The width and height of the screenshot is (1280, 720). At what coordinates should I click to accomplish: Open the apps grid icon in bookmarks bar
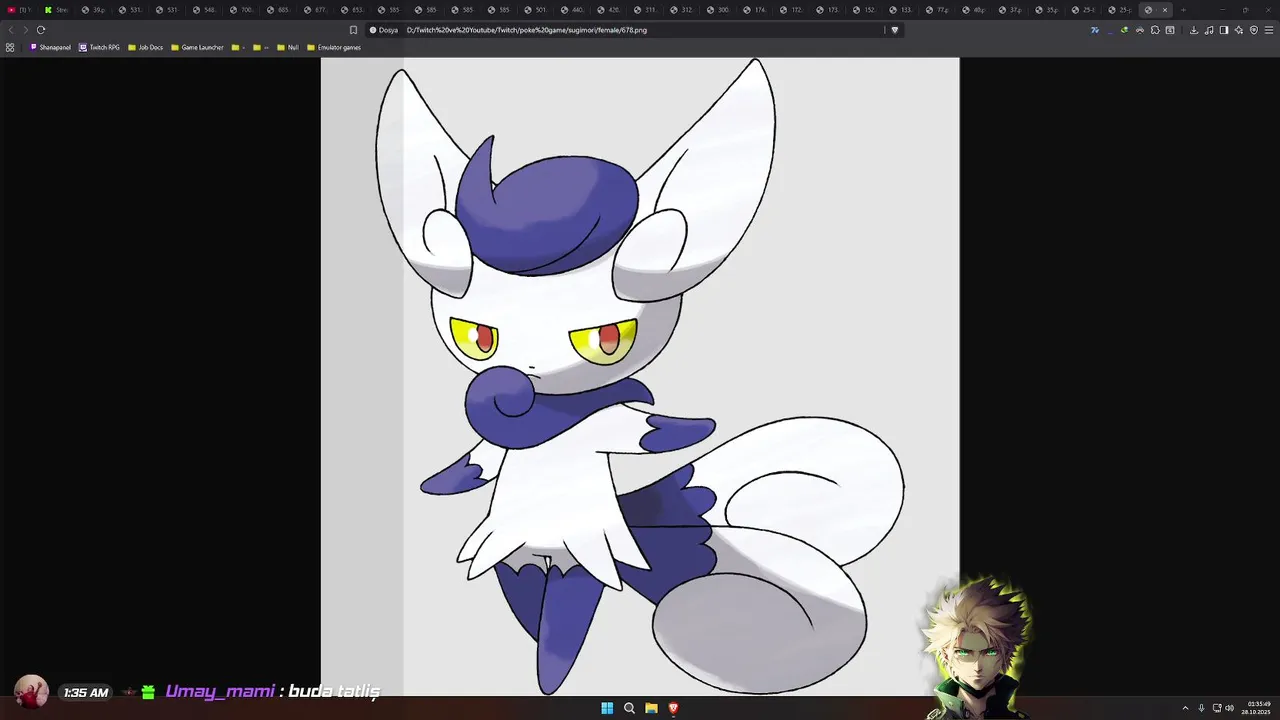coord(10,47)
